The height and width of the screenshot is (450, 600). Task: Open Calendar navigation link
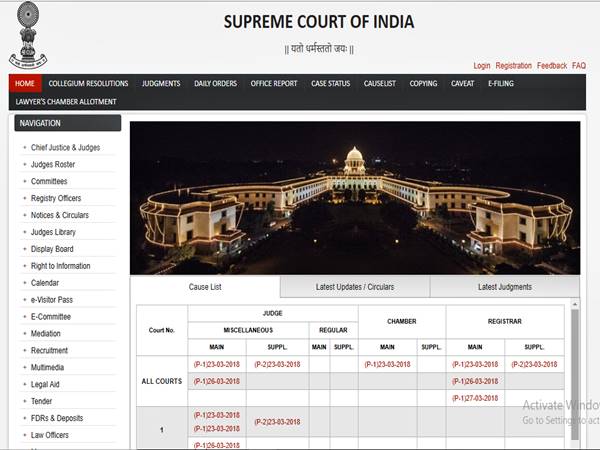(x=45, y=283)
